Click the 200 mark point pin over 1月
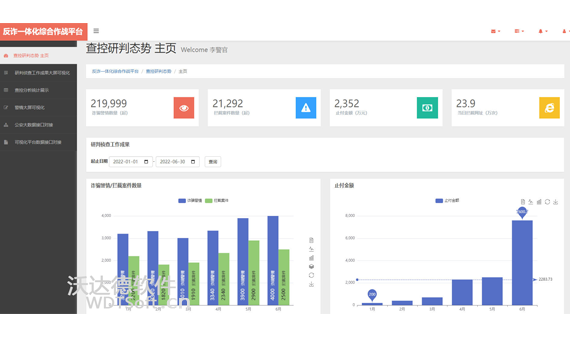The width and height of the screenshot is (570, 360). pyautogui.click(x=372, y=295)
